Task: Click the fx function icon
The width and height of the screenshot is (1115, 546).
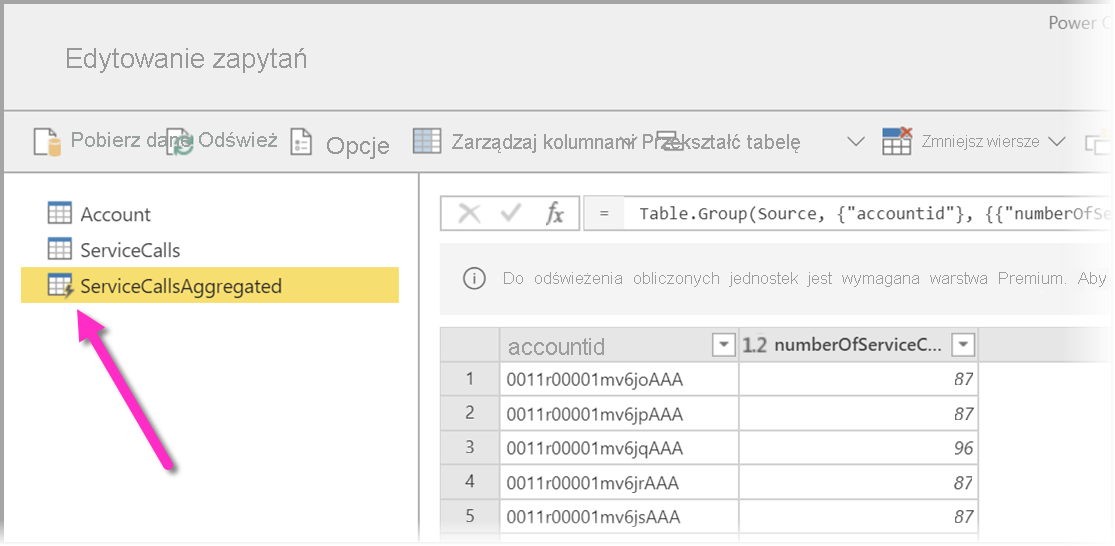Action: tap(554, 213)
